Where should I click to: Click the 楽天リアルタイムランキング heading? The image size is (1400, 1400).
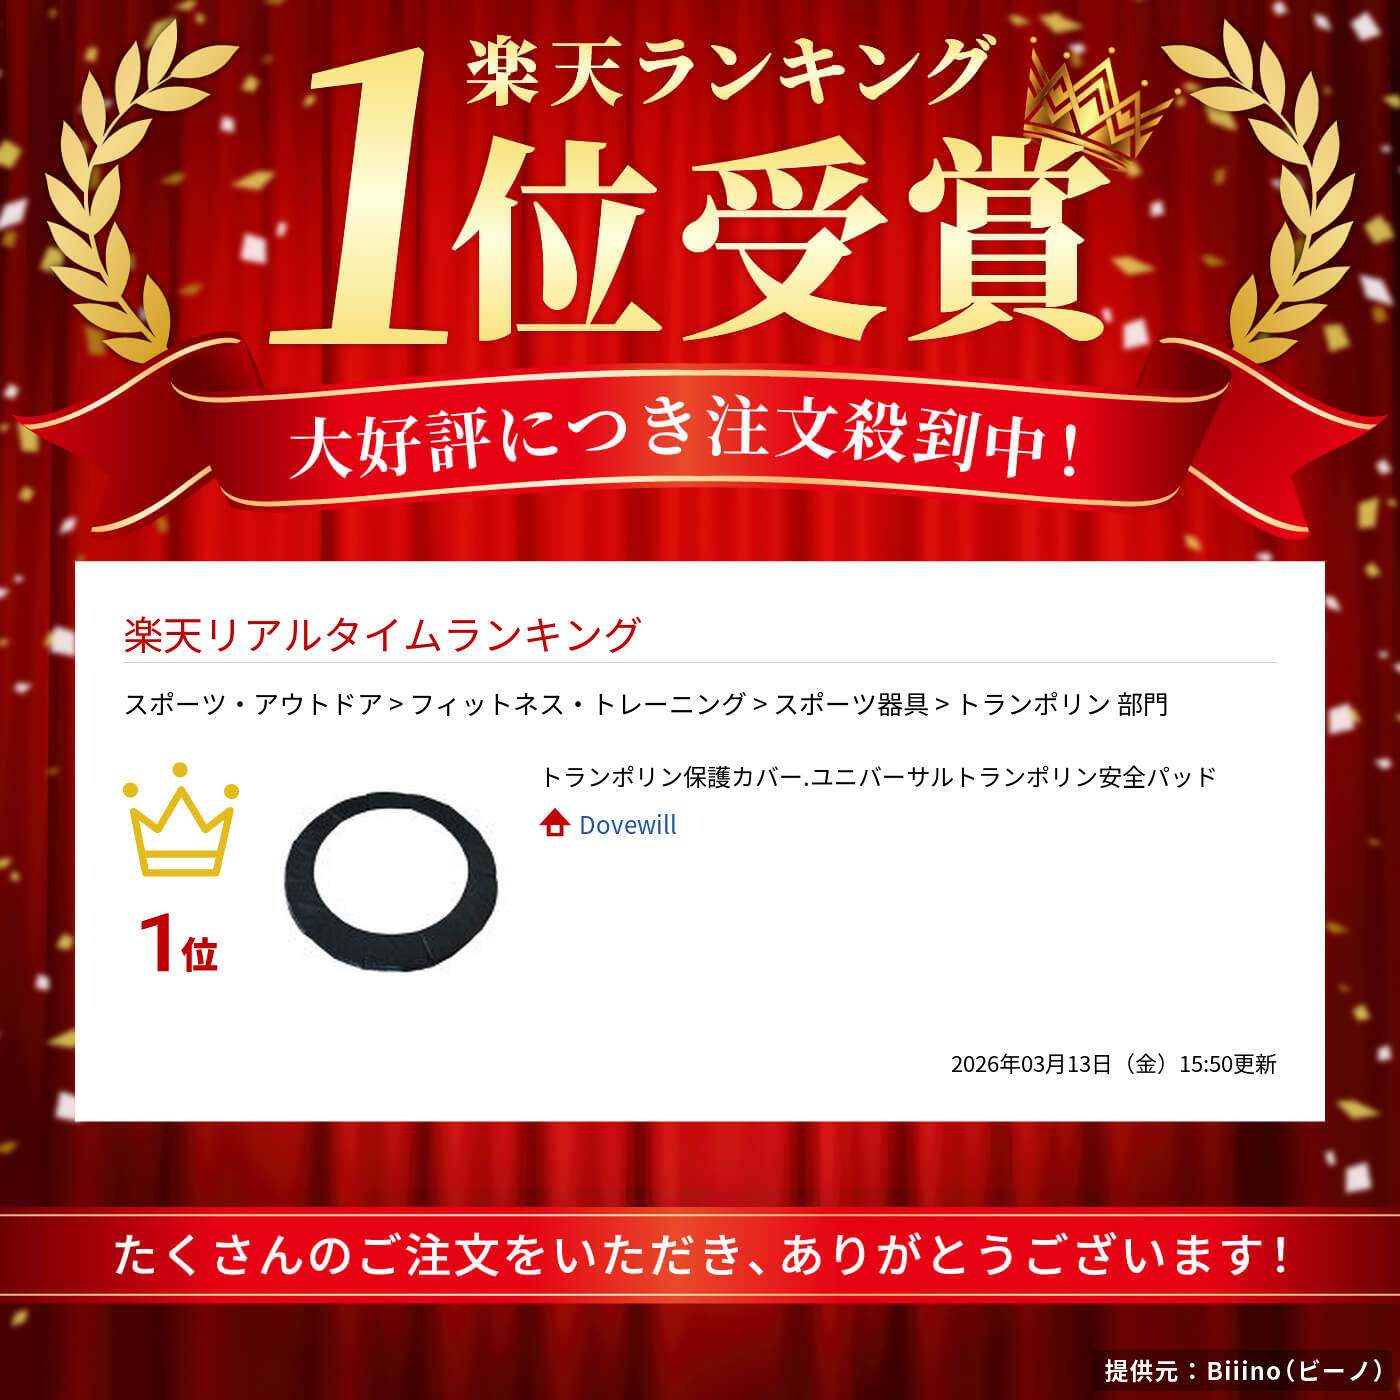click(382, 636)
